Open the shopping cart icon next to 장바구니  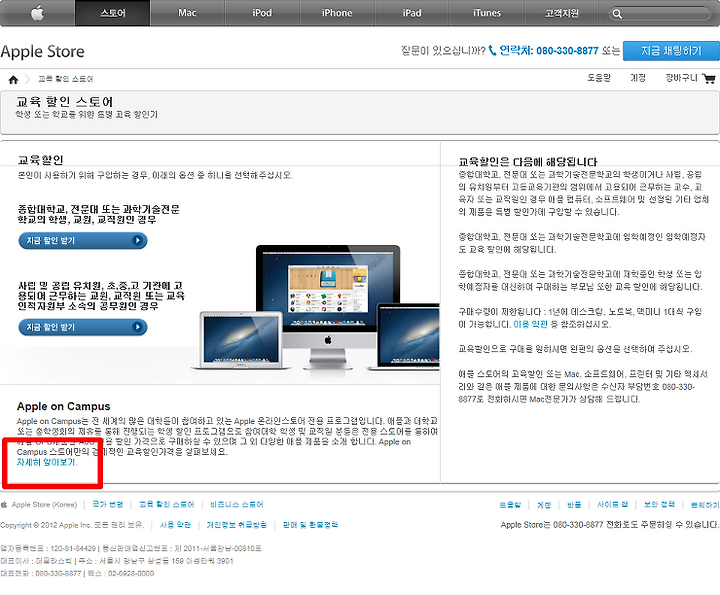click(709, 79)
